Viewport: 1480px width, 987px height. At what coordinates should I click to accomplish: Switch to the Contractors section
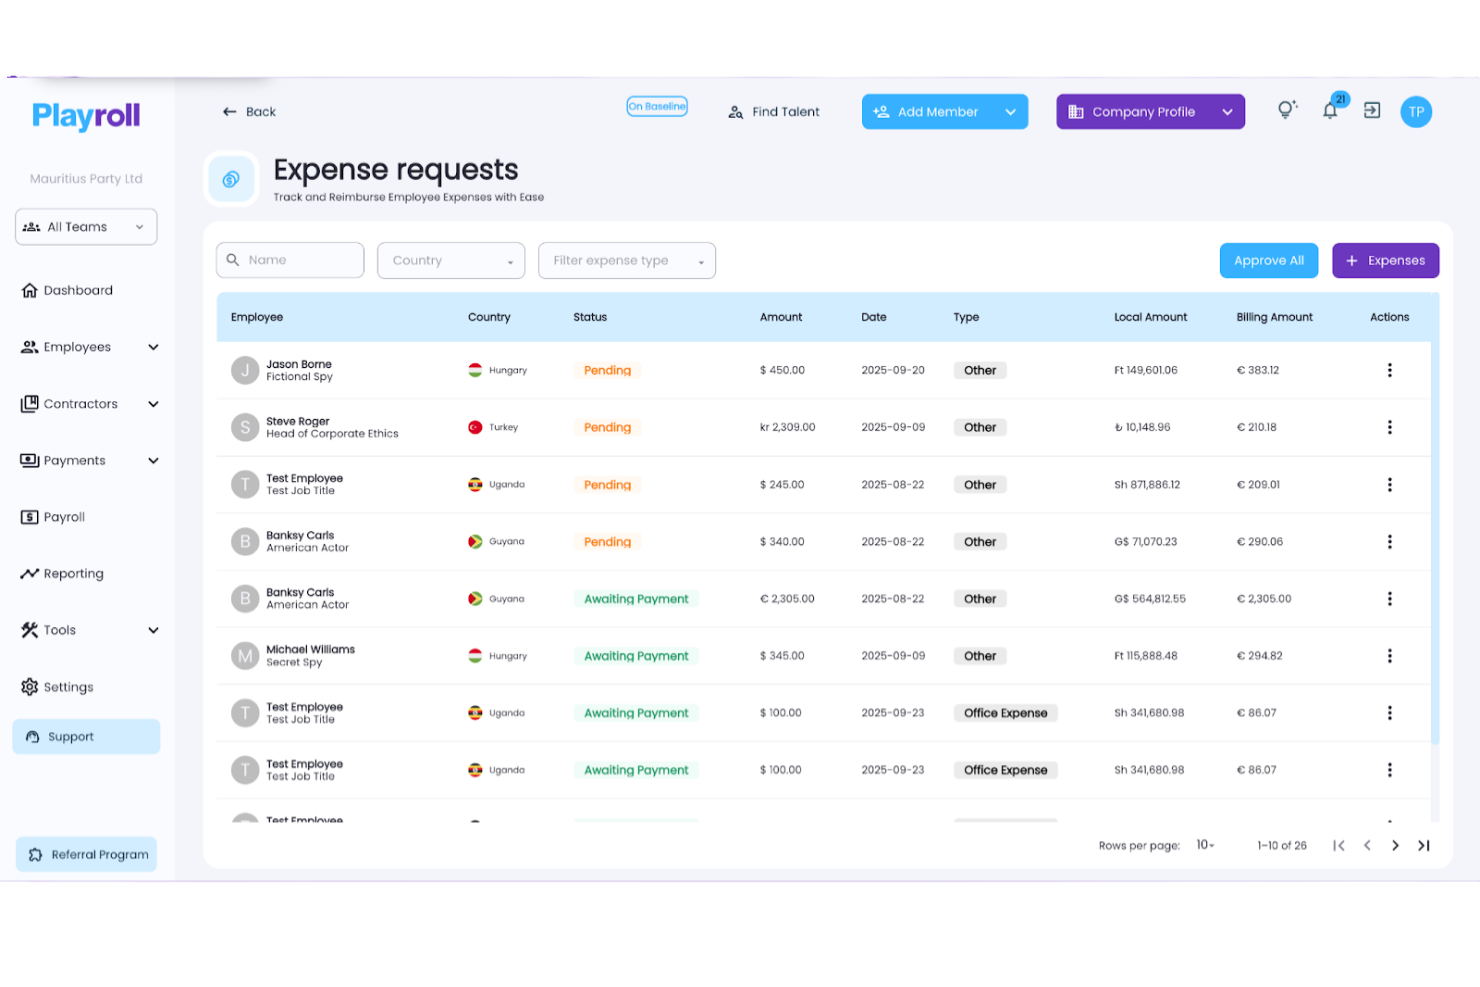pos(80,404)
